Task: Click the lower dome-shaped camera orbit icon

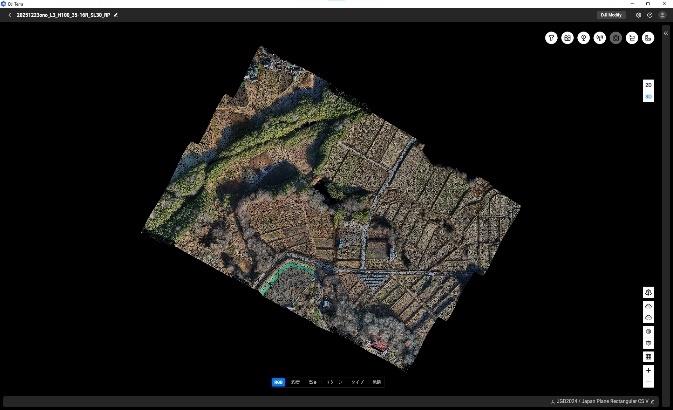Action: [x=648, y=318]
